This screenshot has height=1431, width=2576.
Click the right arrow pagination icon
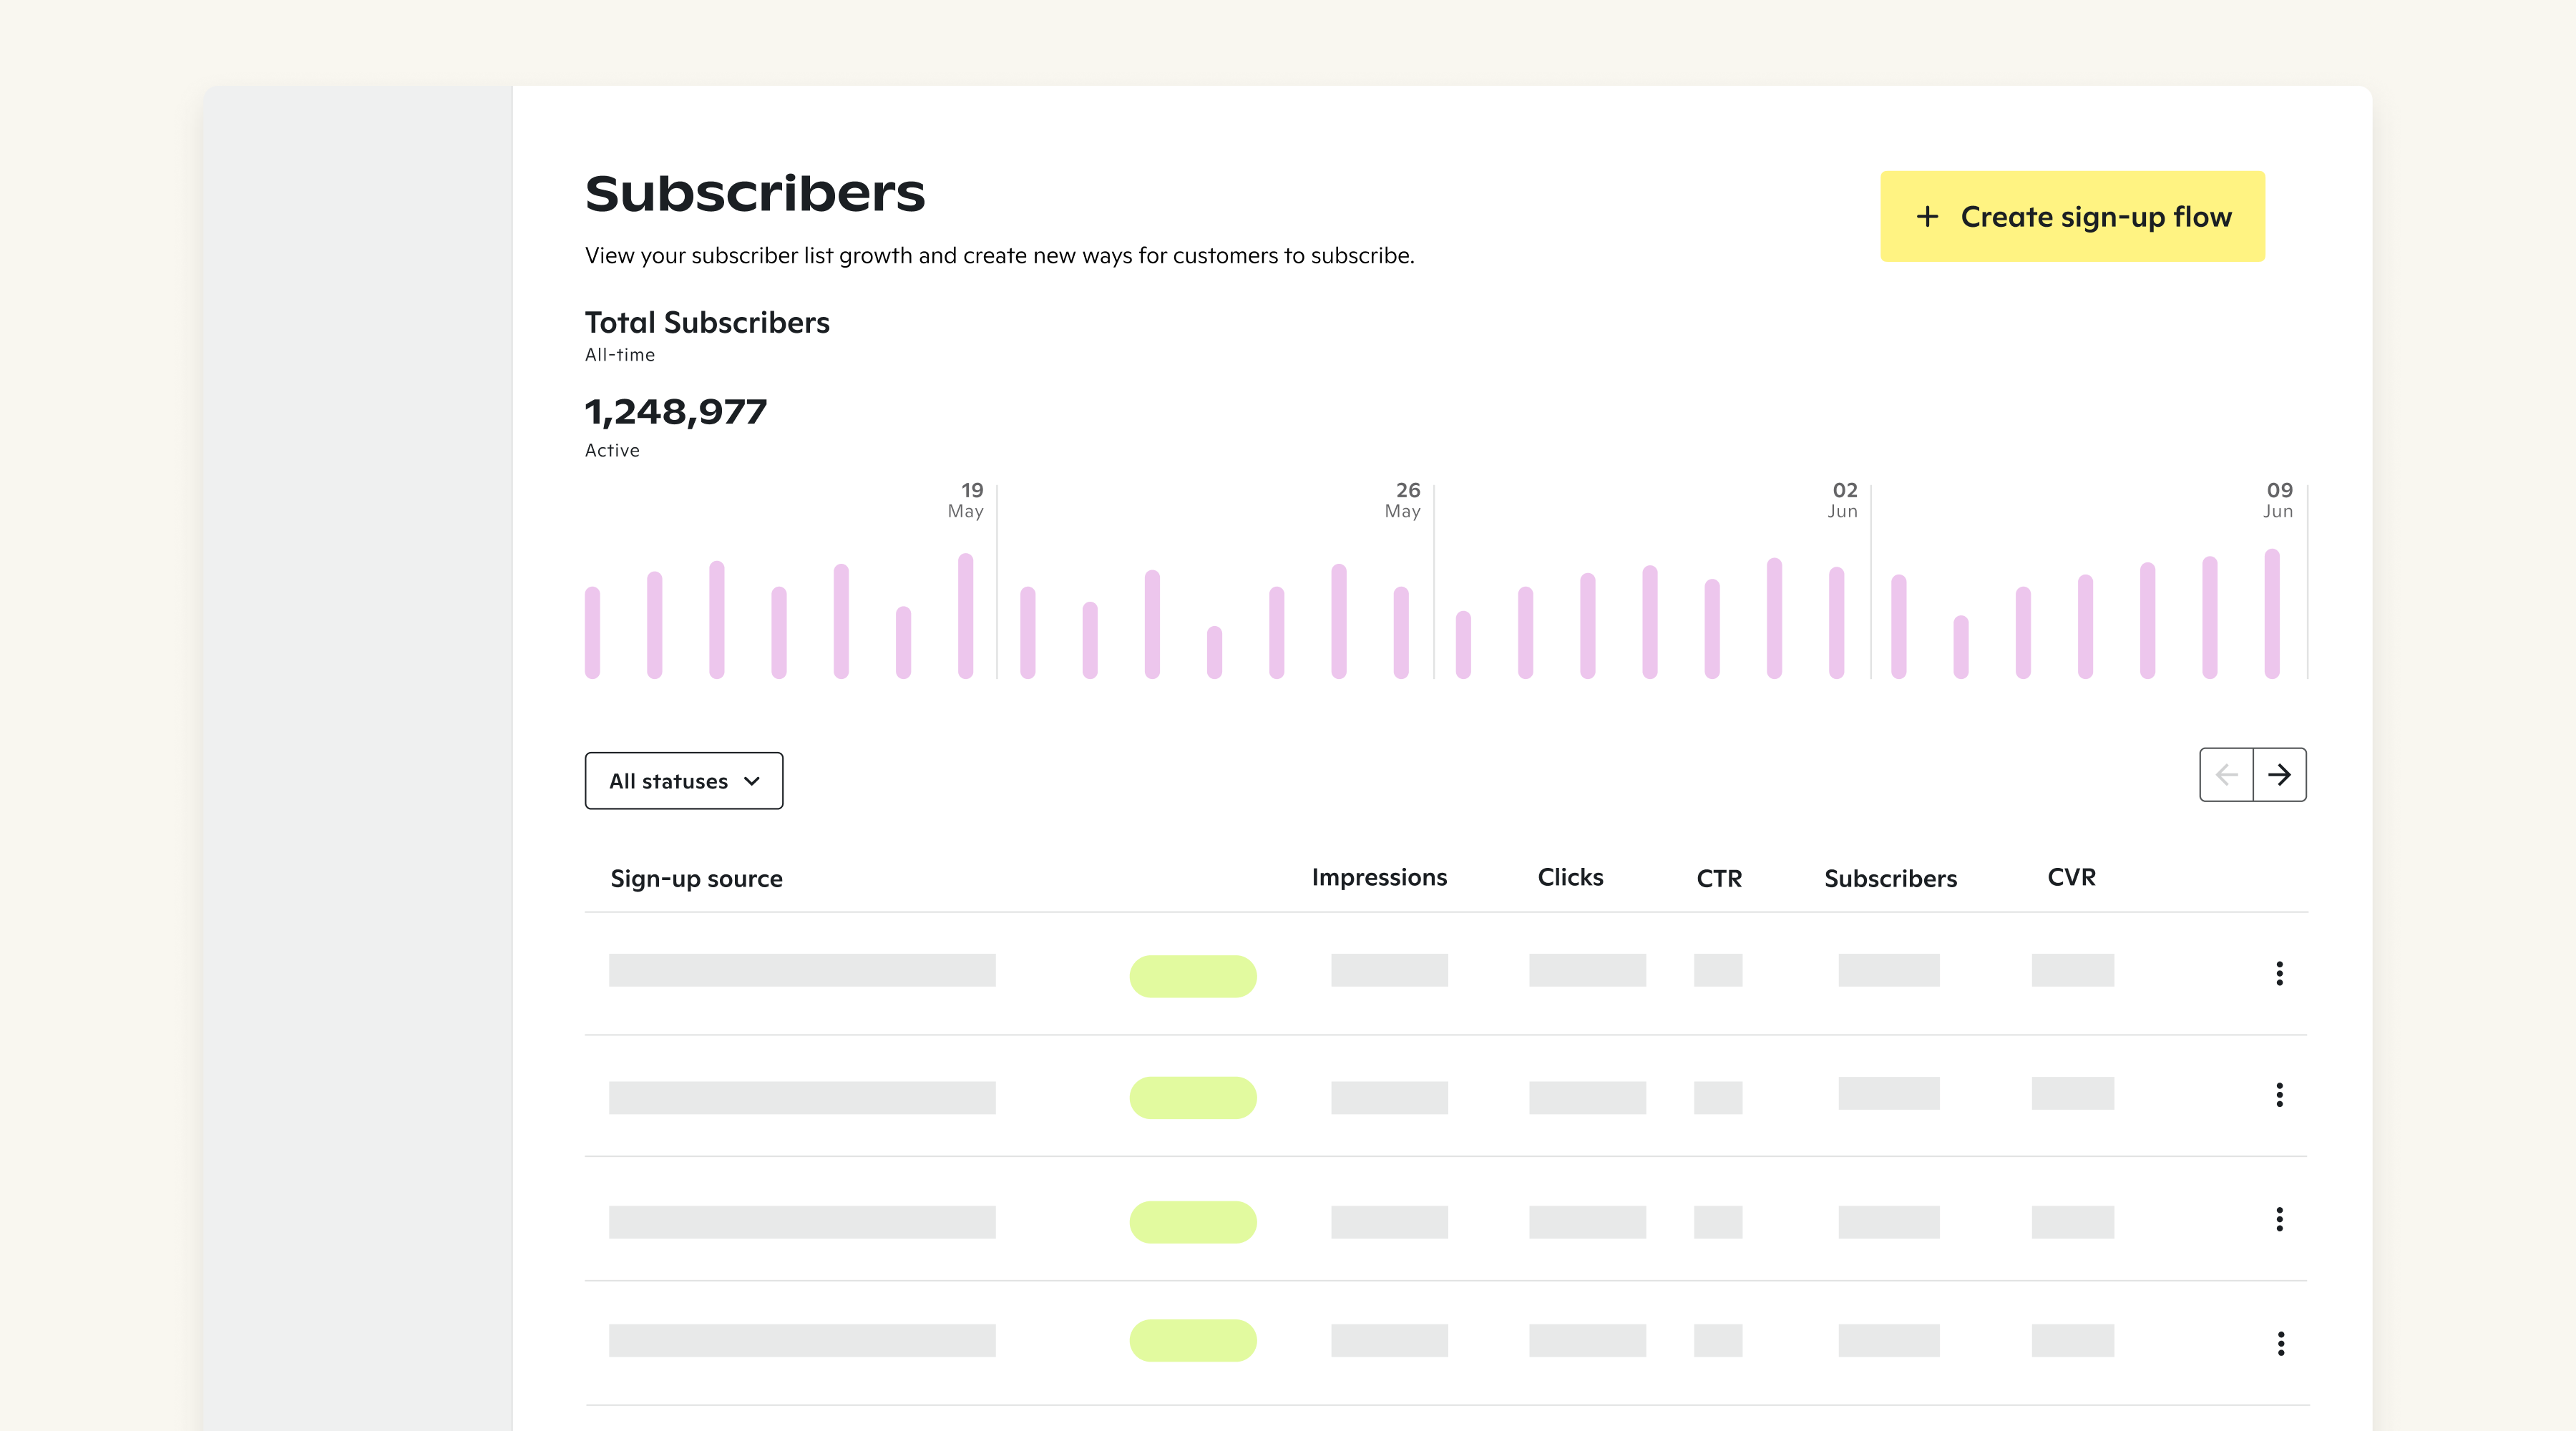[x=2280, y=774]
